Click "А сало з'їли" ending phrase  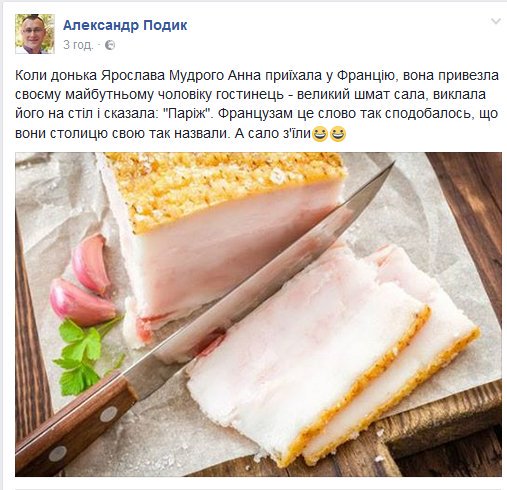coord(273,133)
